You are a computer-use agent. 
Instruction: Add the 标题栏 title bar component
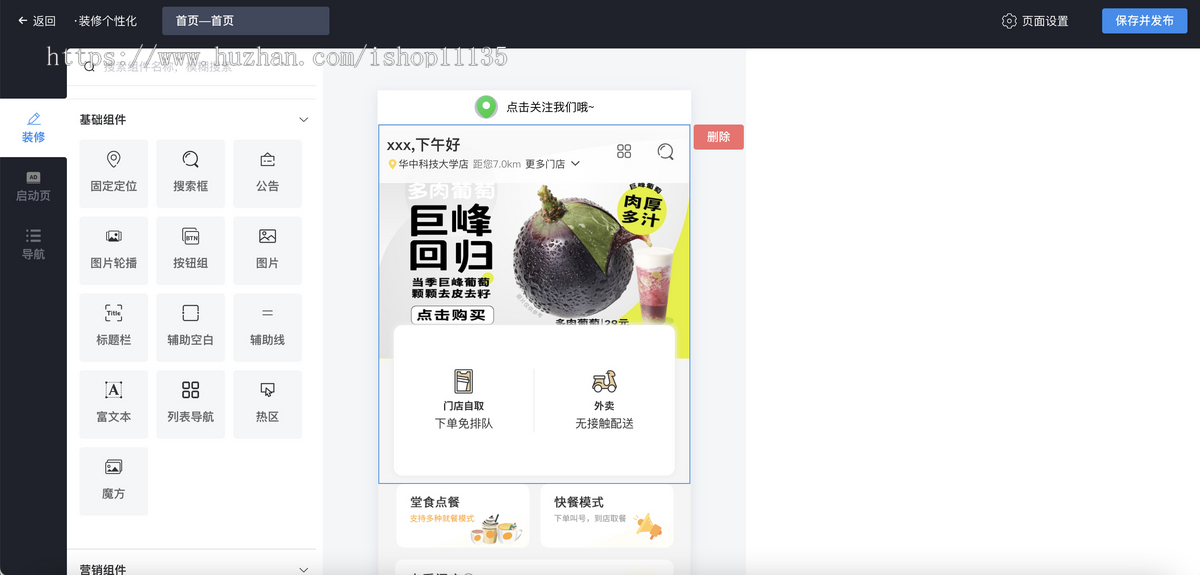point(113,327)
